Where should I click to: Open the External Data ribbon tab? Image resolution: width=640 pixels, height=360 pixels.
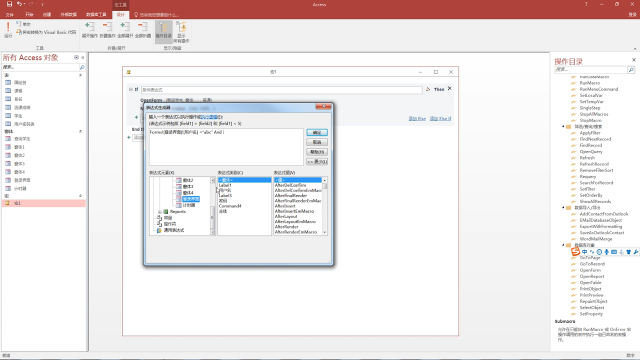[69, 15]
